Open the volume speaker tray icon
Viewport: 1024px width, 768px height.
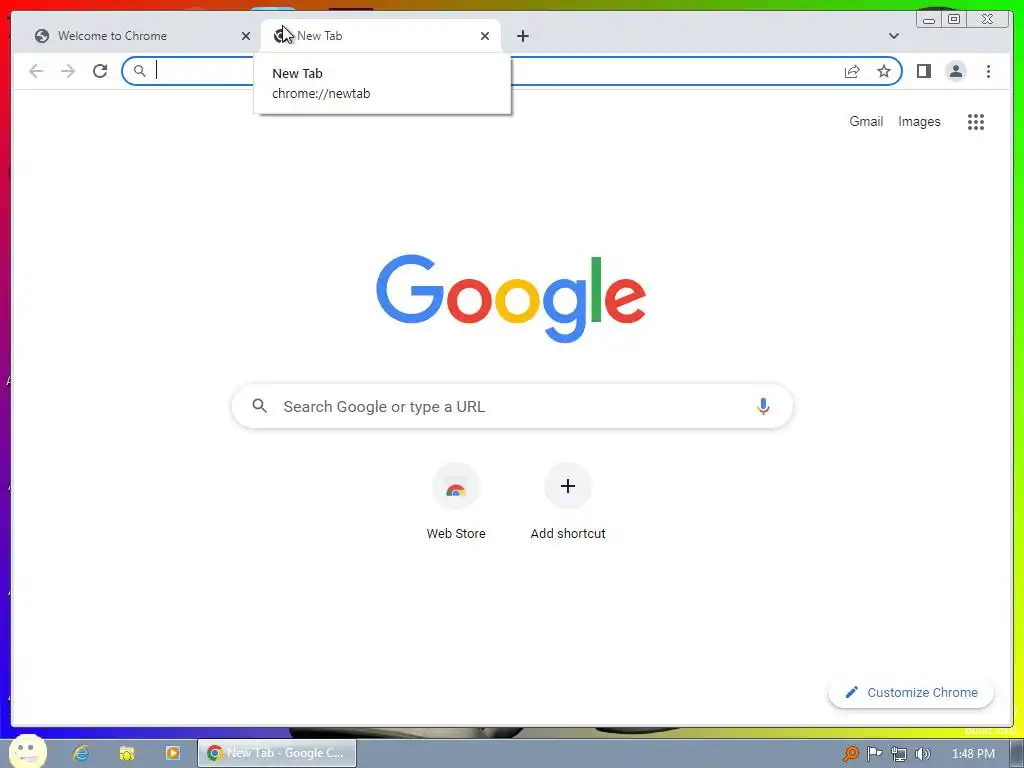point(923,754)
